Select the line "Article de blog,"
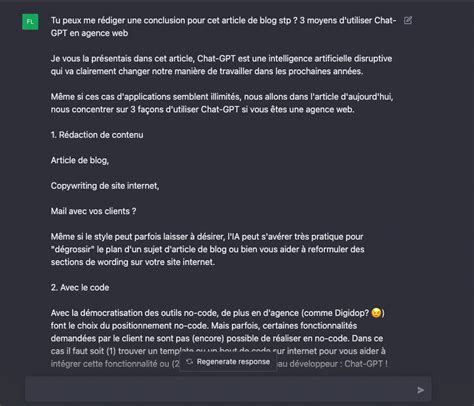The image size is (474, 406). (x=80, y=160)
